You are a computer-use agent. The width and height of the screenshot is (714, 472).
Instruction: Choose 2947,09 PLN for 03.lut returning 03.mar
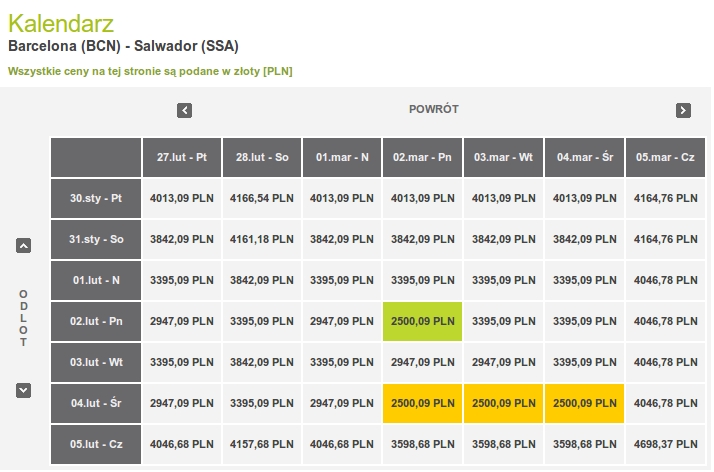coord(504,362)
